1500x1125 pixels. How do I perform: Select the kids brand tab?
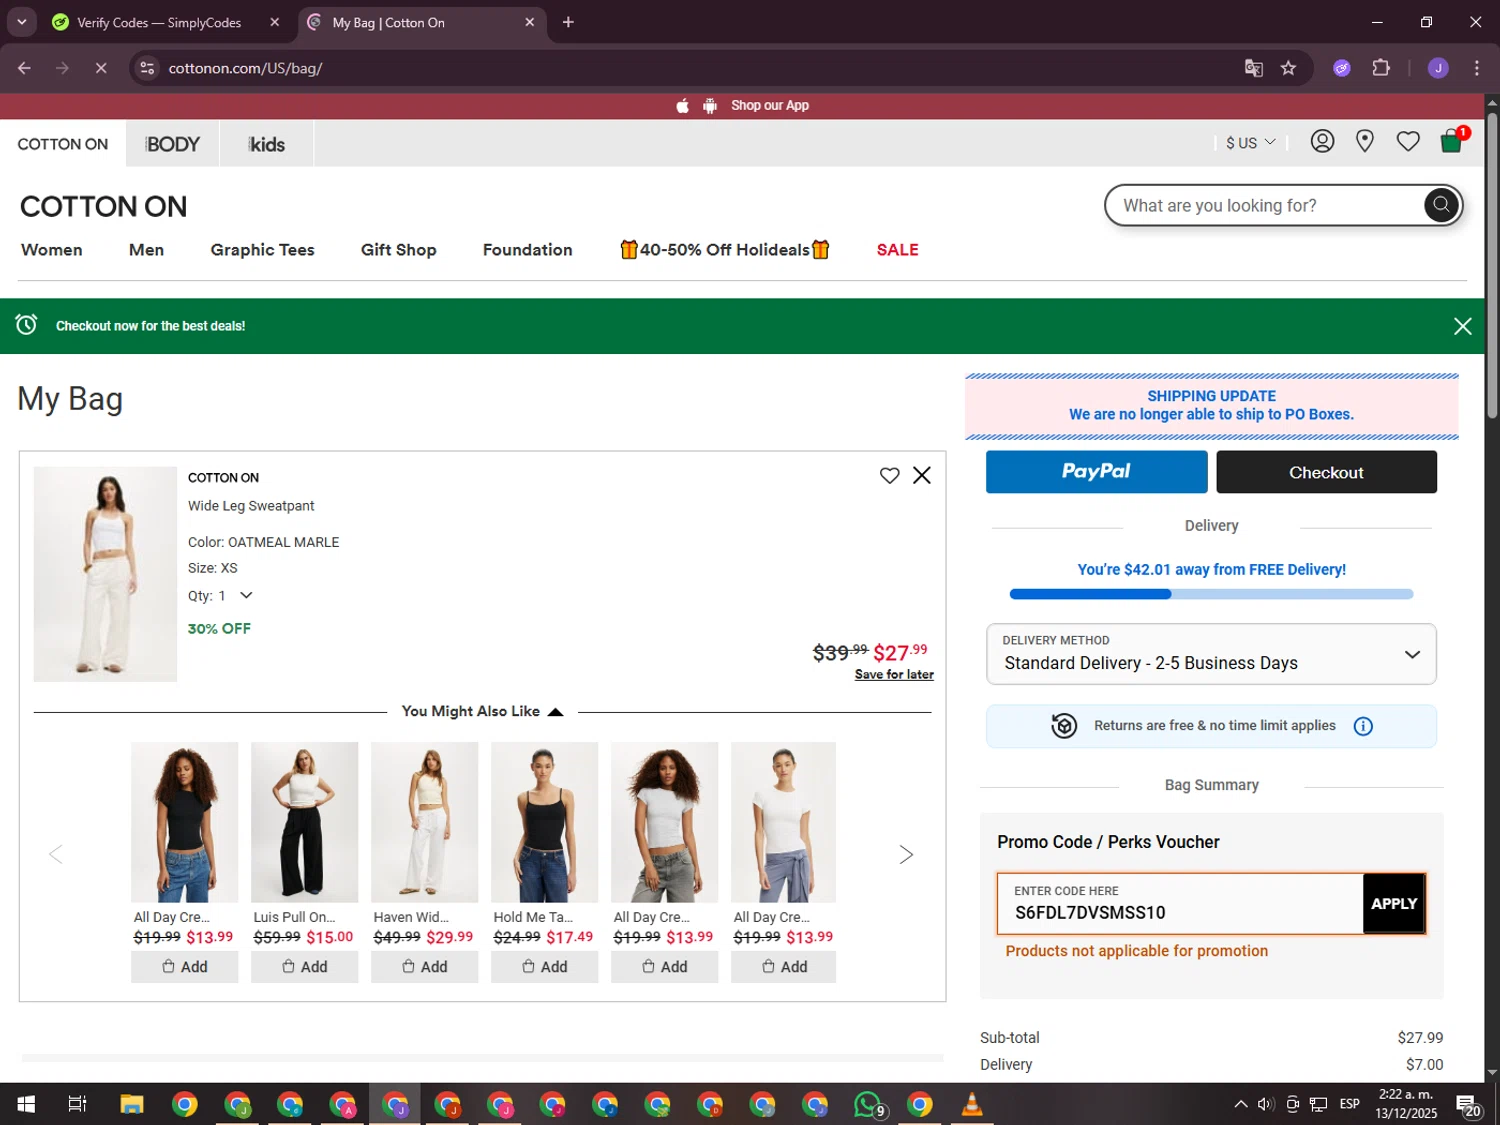pos(266,144)
